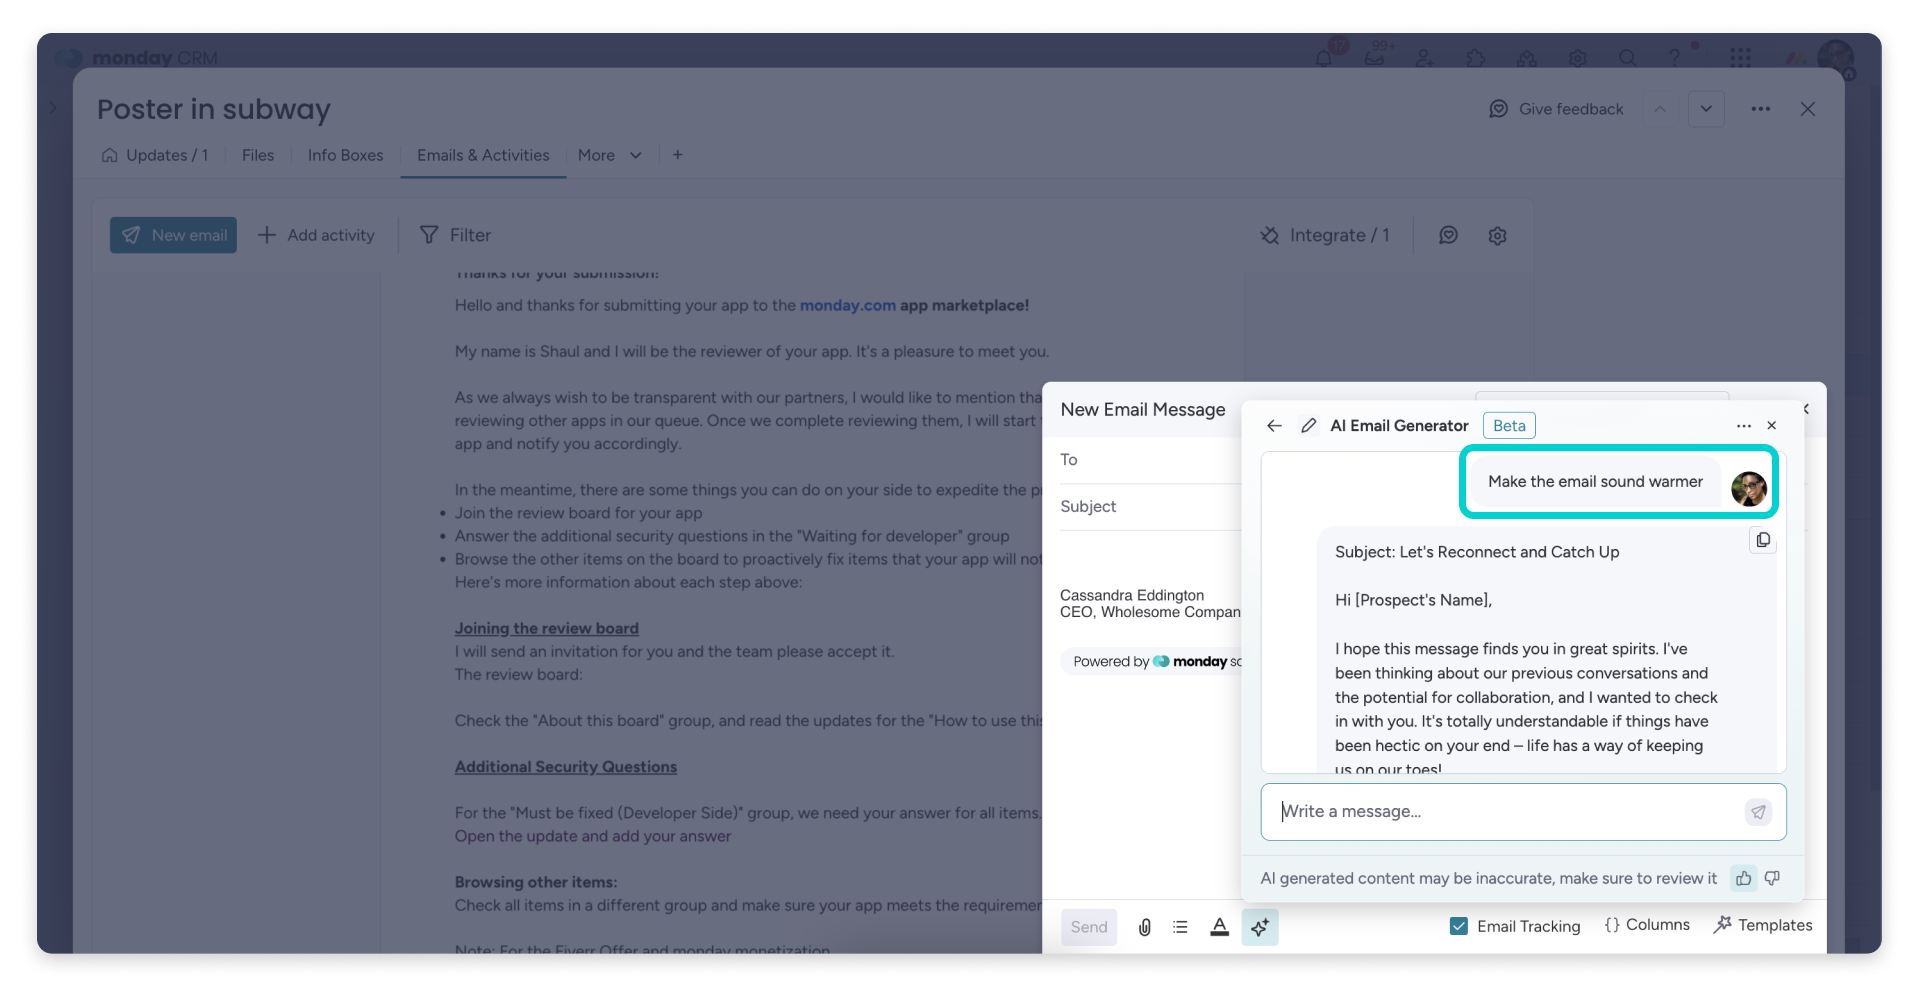Go to the previous item arrow
1920x986 pixels.
[1660, 109]
